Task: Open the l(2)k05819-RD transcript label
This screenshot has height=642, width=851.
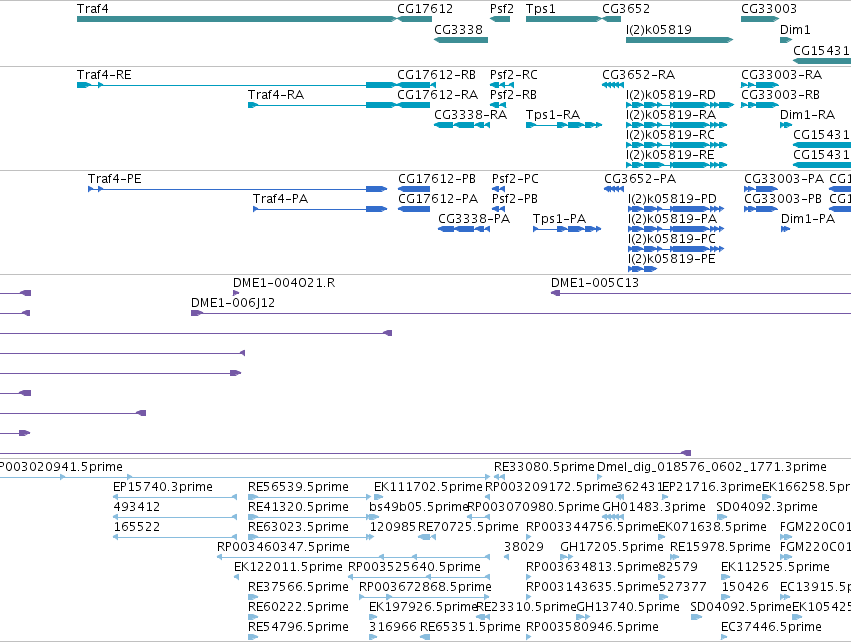Action: pos(671,95)
